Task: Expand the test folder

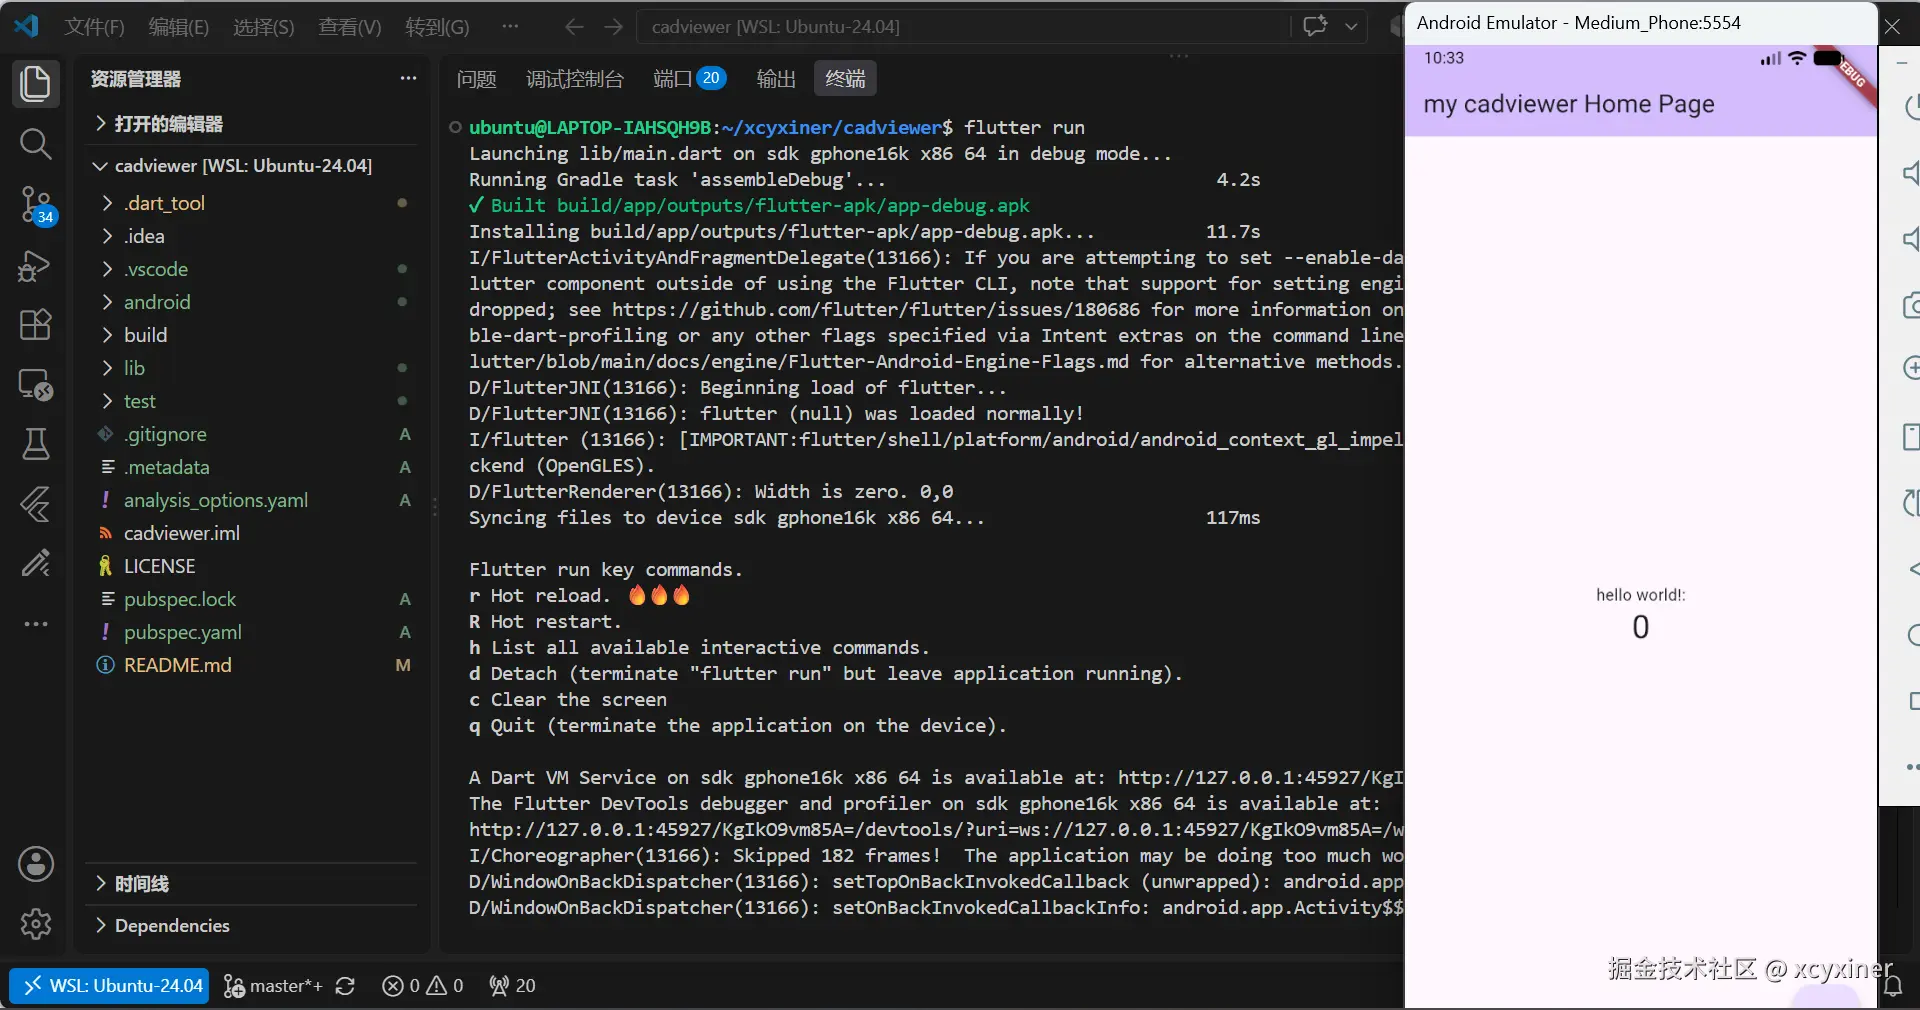Action: pyautogui.click(x=252, y=401)
